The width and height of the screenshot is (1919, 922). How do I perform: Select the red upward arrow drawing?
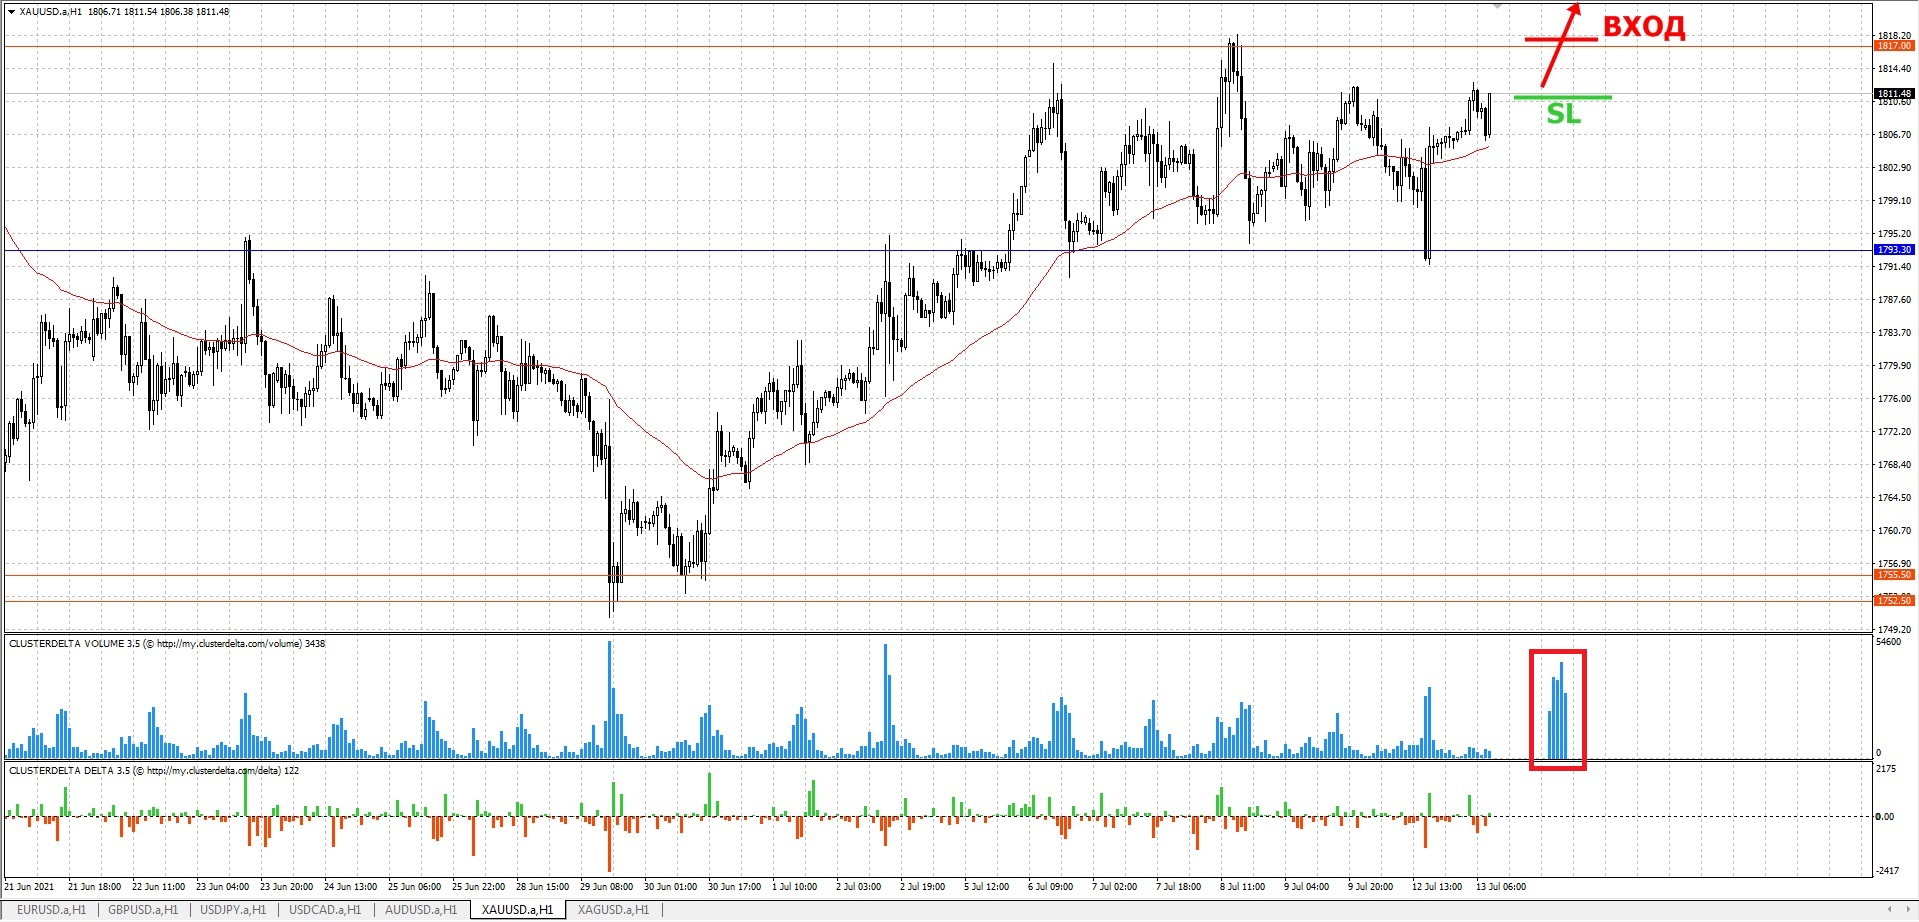point(1556,50)
